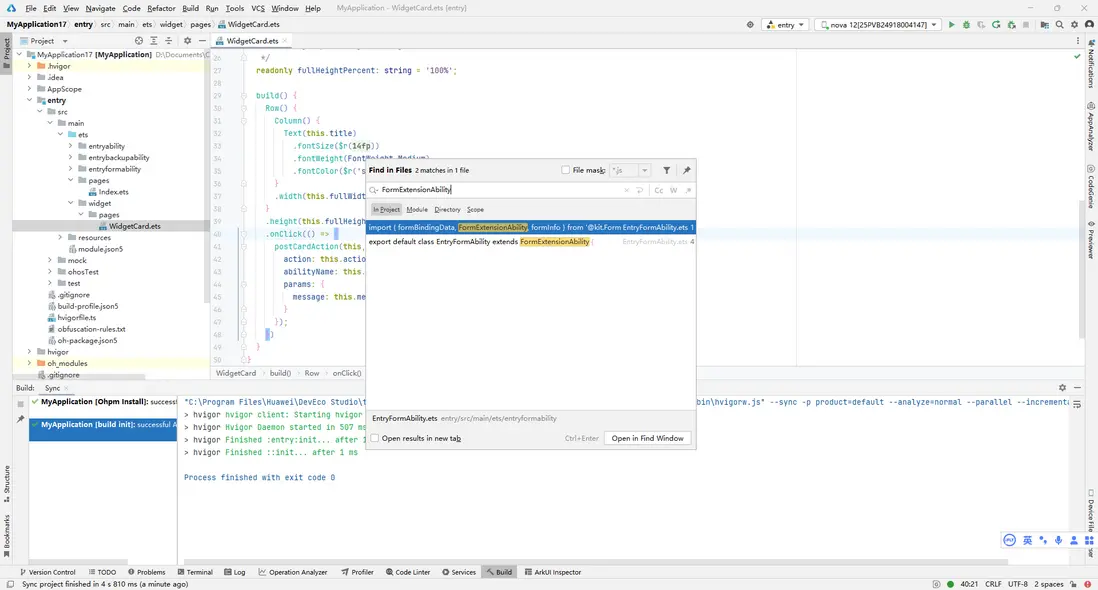
Task: Toggle the Cc match case option
Action: click(659, 190)
